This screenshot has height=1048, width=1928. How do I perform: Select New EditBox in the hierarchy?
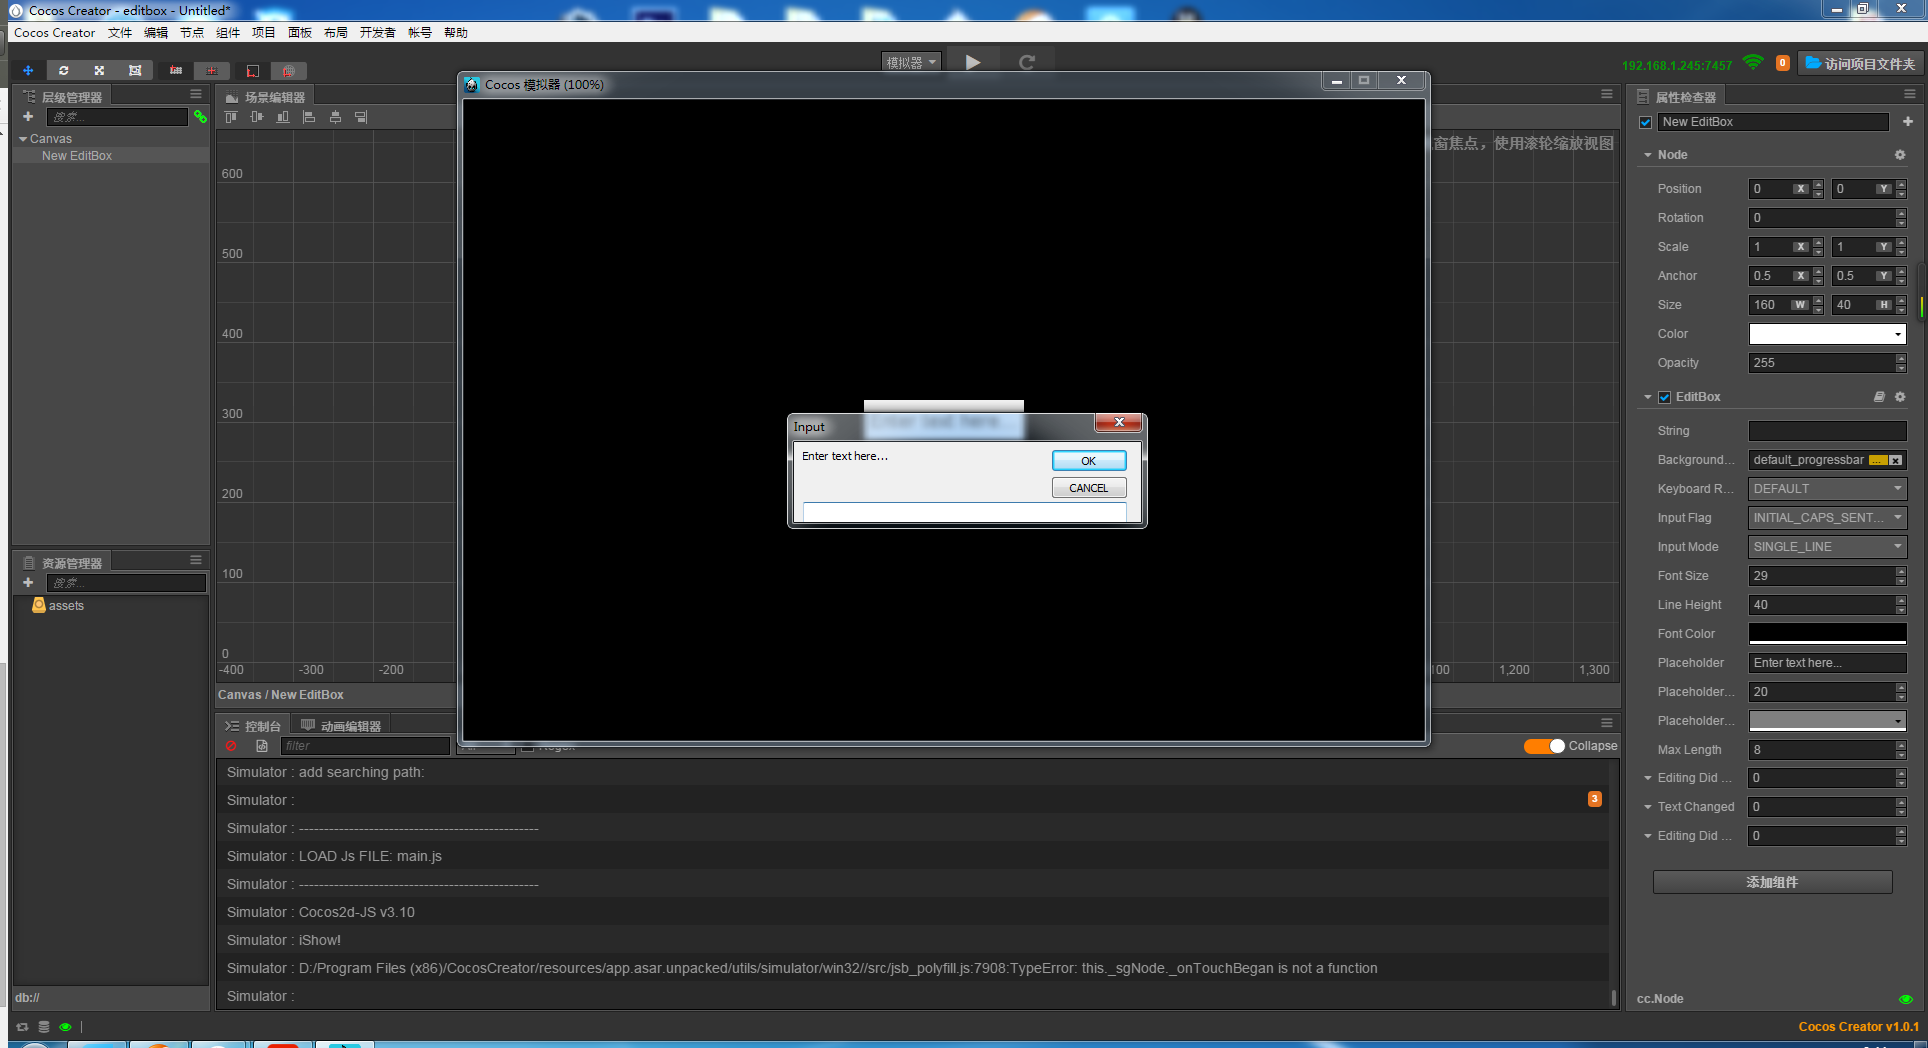click(77, 156)
